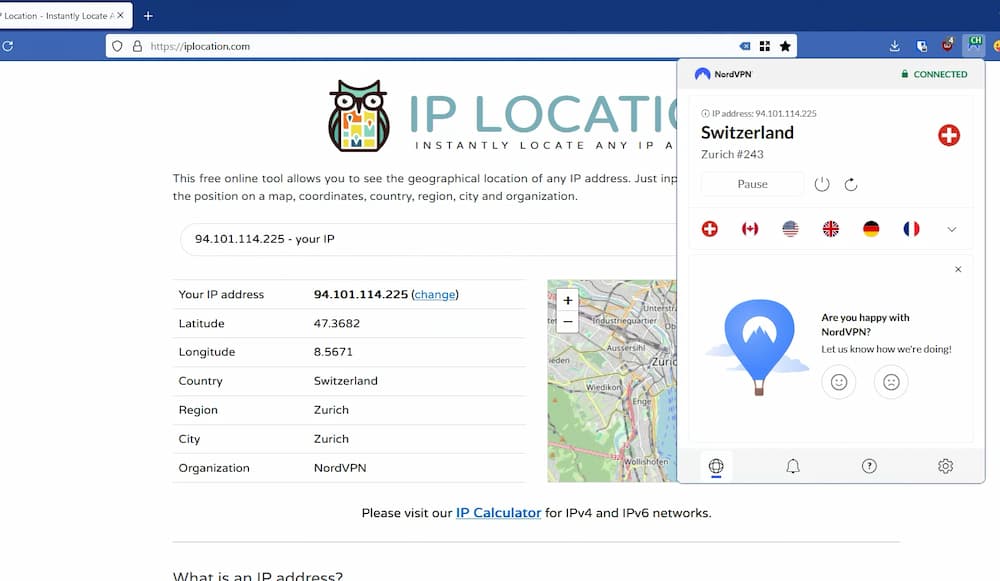1000x581 pixels.
Task: Click the change IP address link
Action: pyautogui.click(x=435, y=295)
